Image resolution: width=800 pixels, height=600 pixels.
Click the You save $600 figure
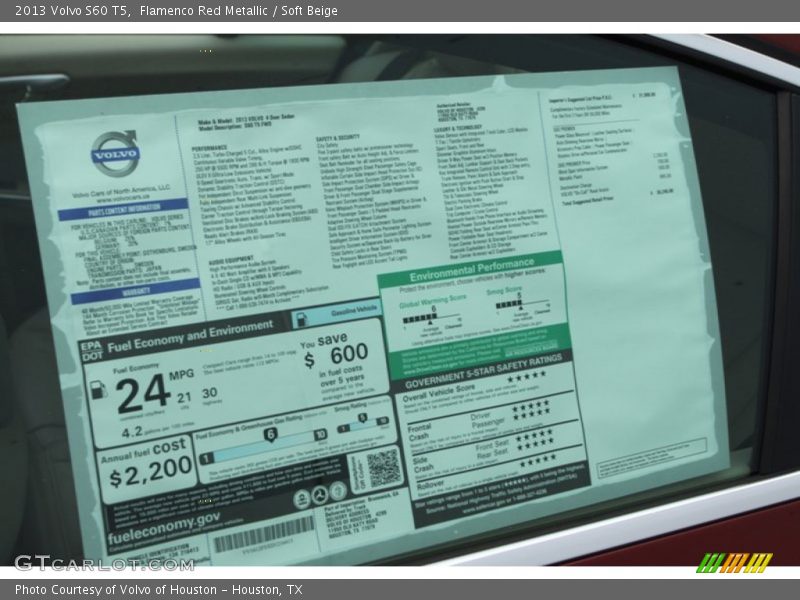pos(336,352)
